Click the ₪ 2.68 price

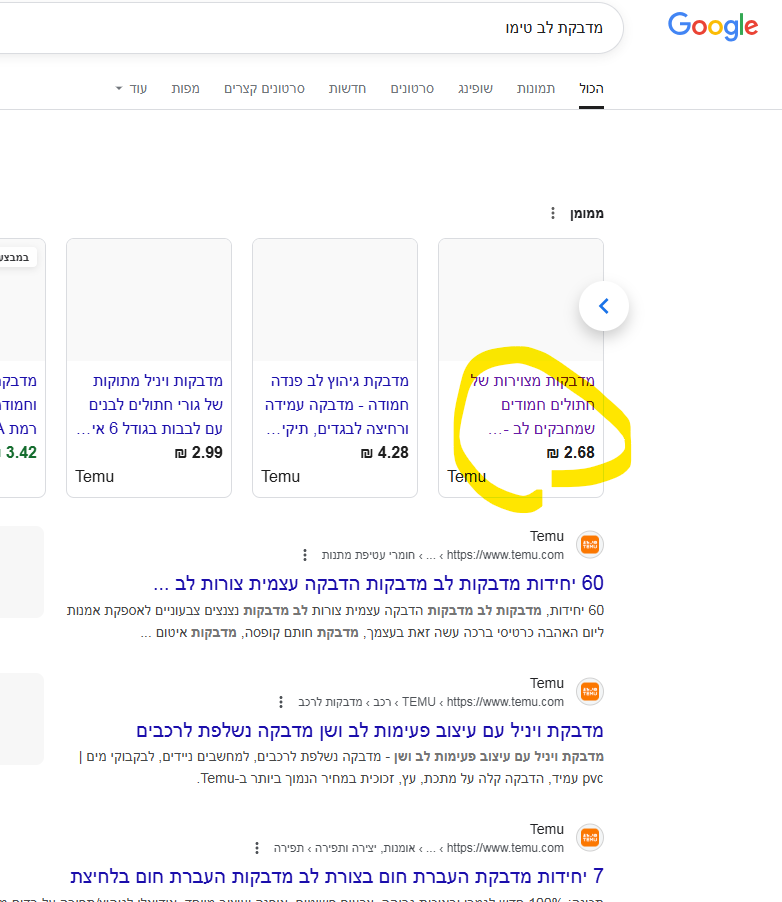pos(570,453)
